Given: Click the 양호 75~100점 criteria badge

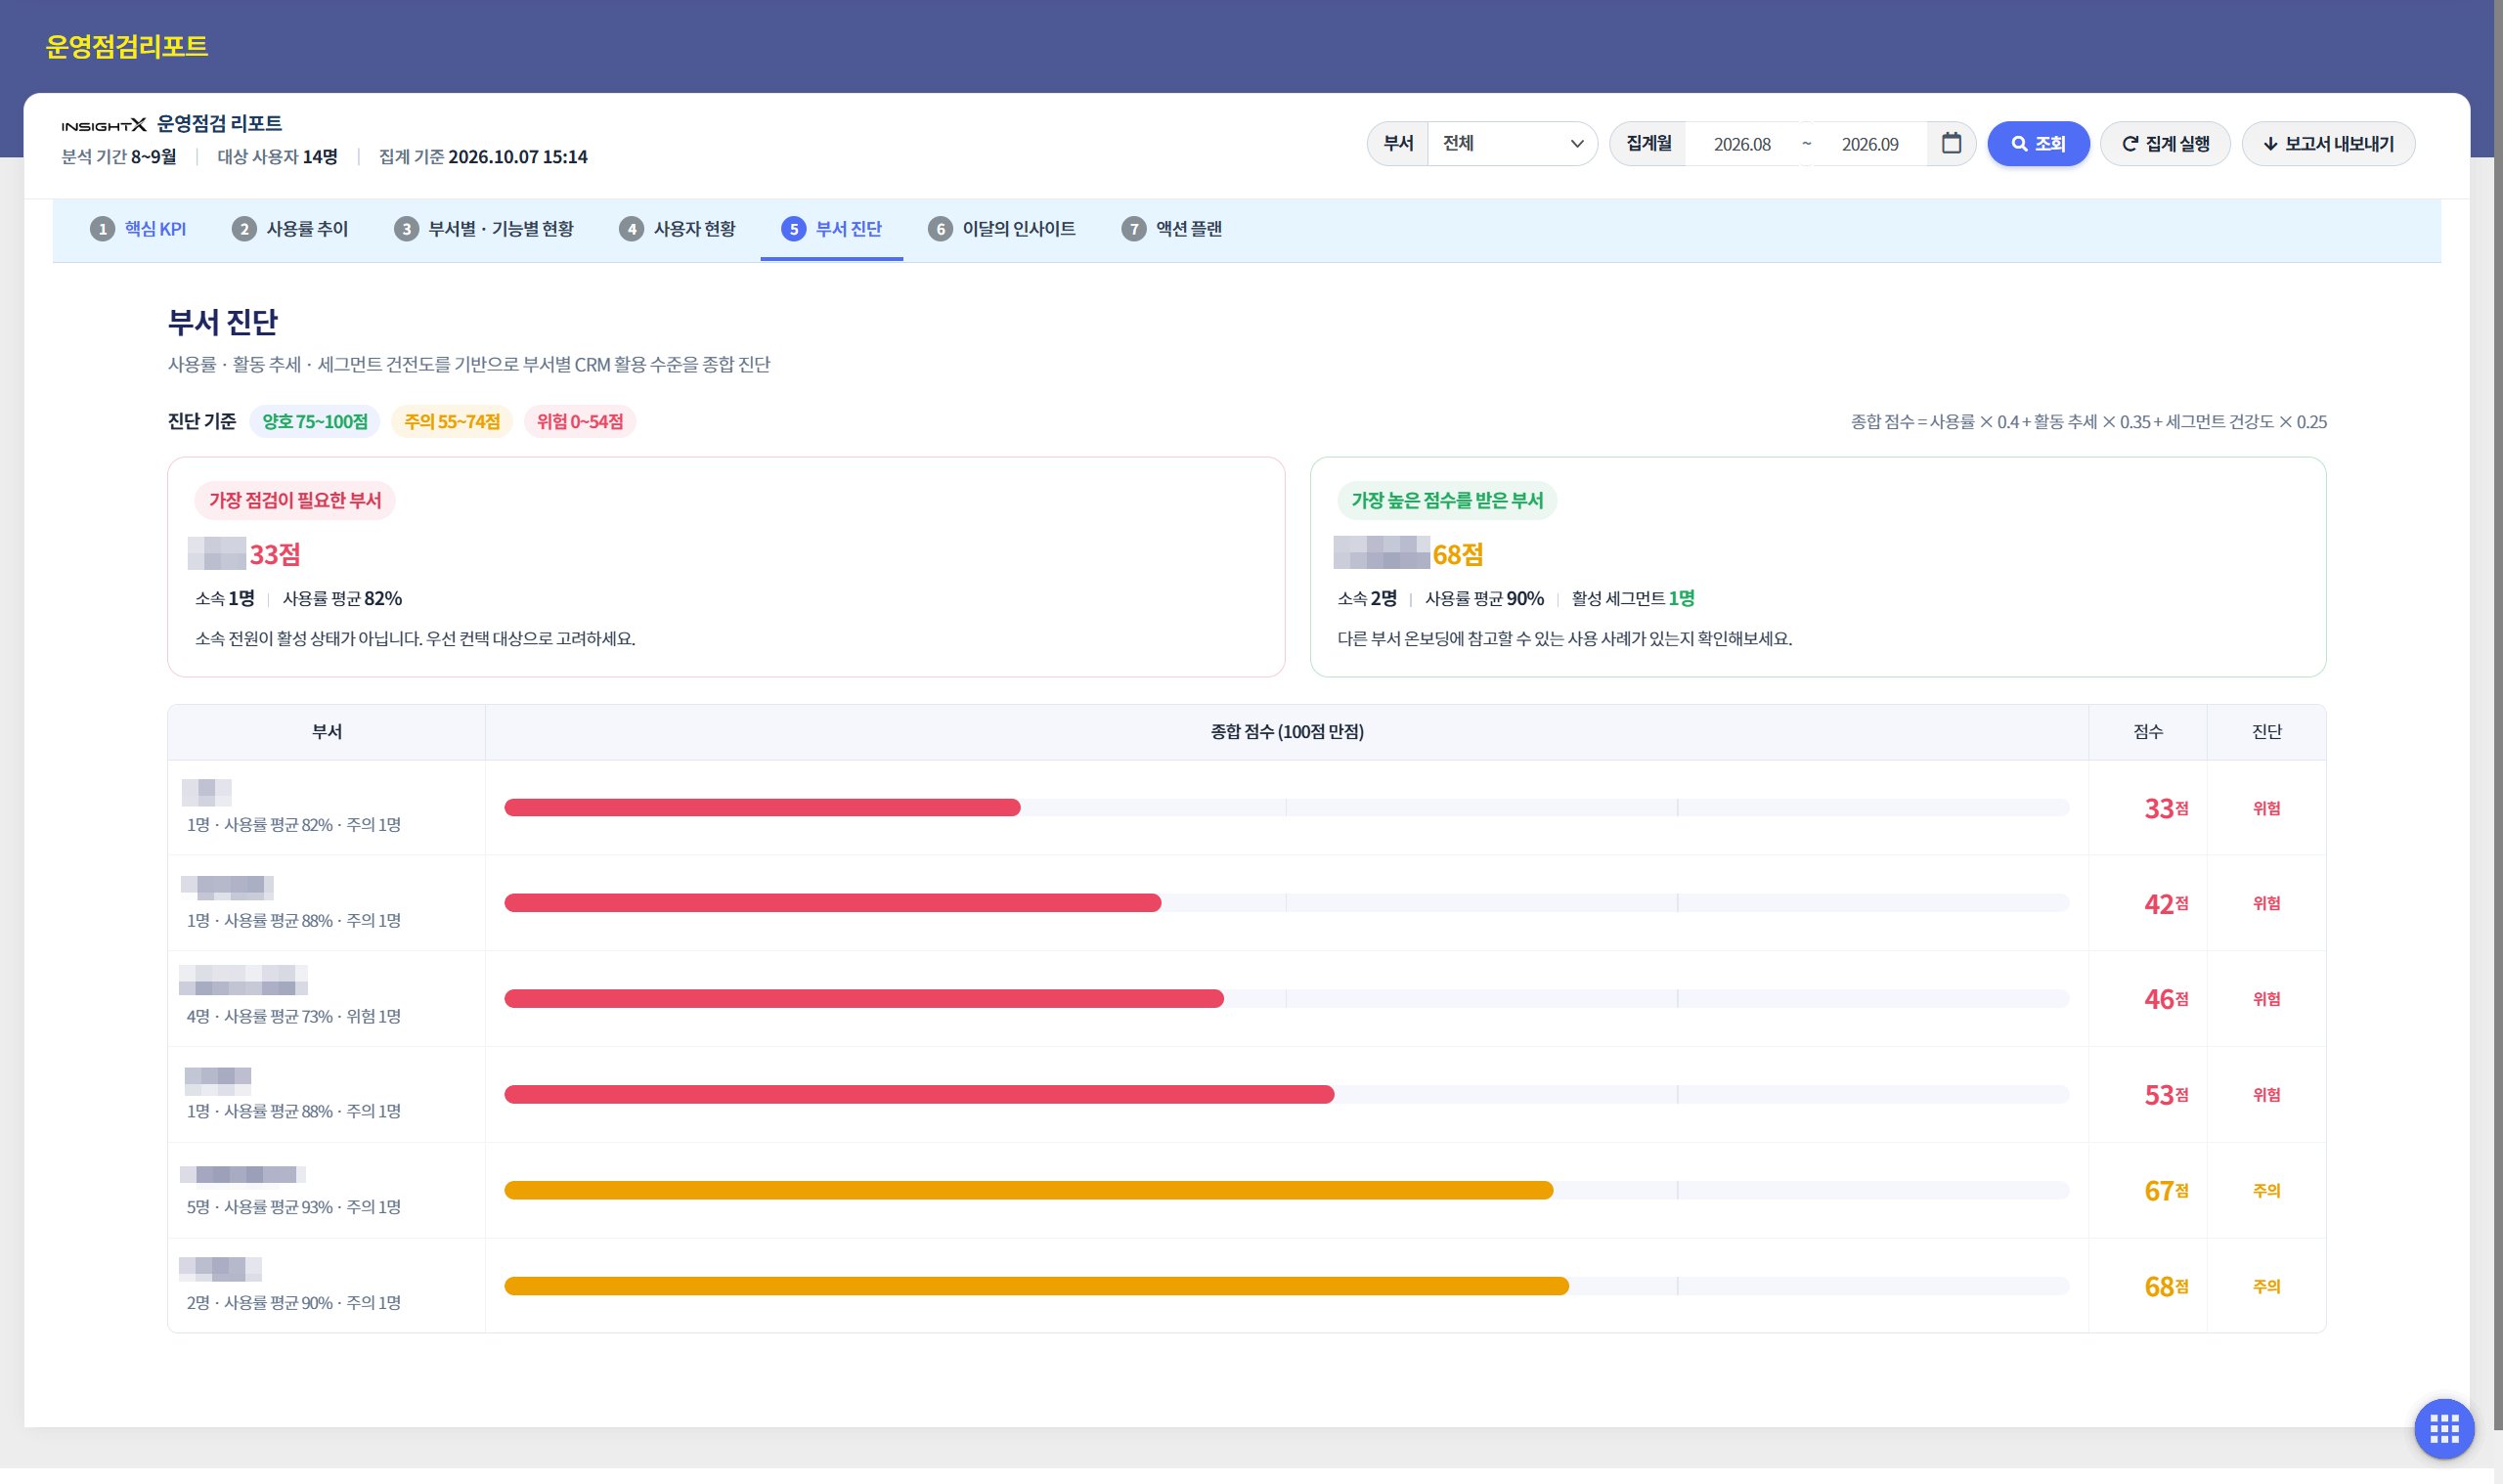Looking at the screenshot, I should pos(315,421).
